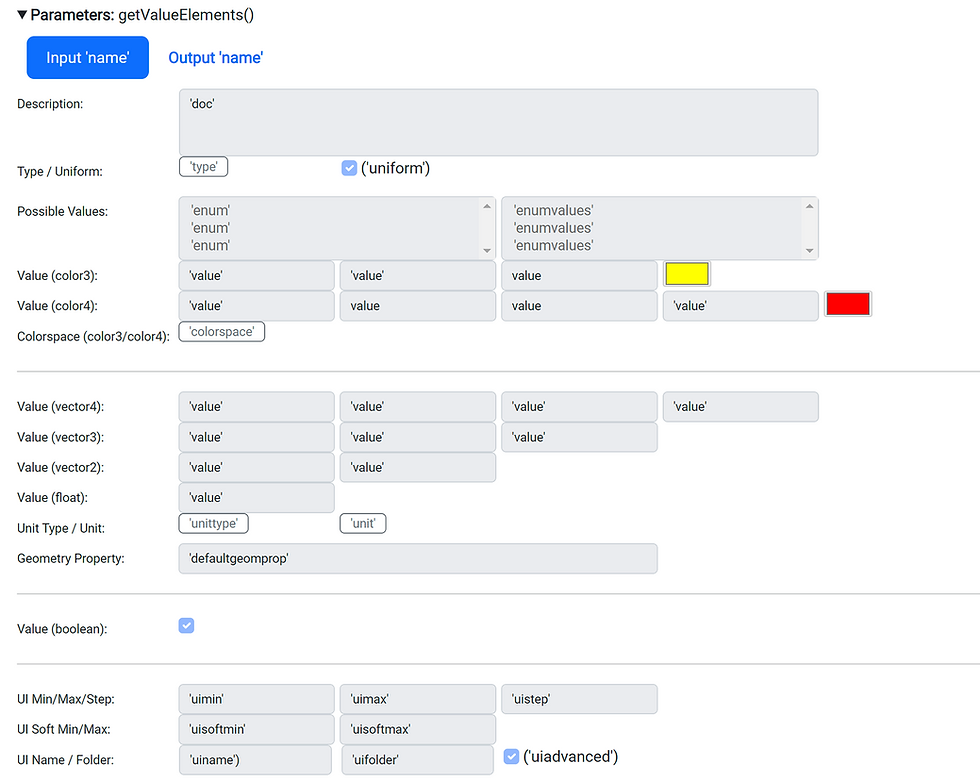The image size is (980, 779).
Task: Click third Value (color3) field
Action: coord(579,276)
